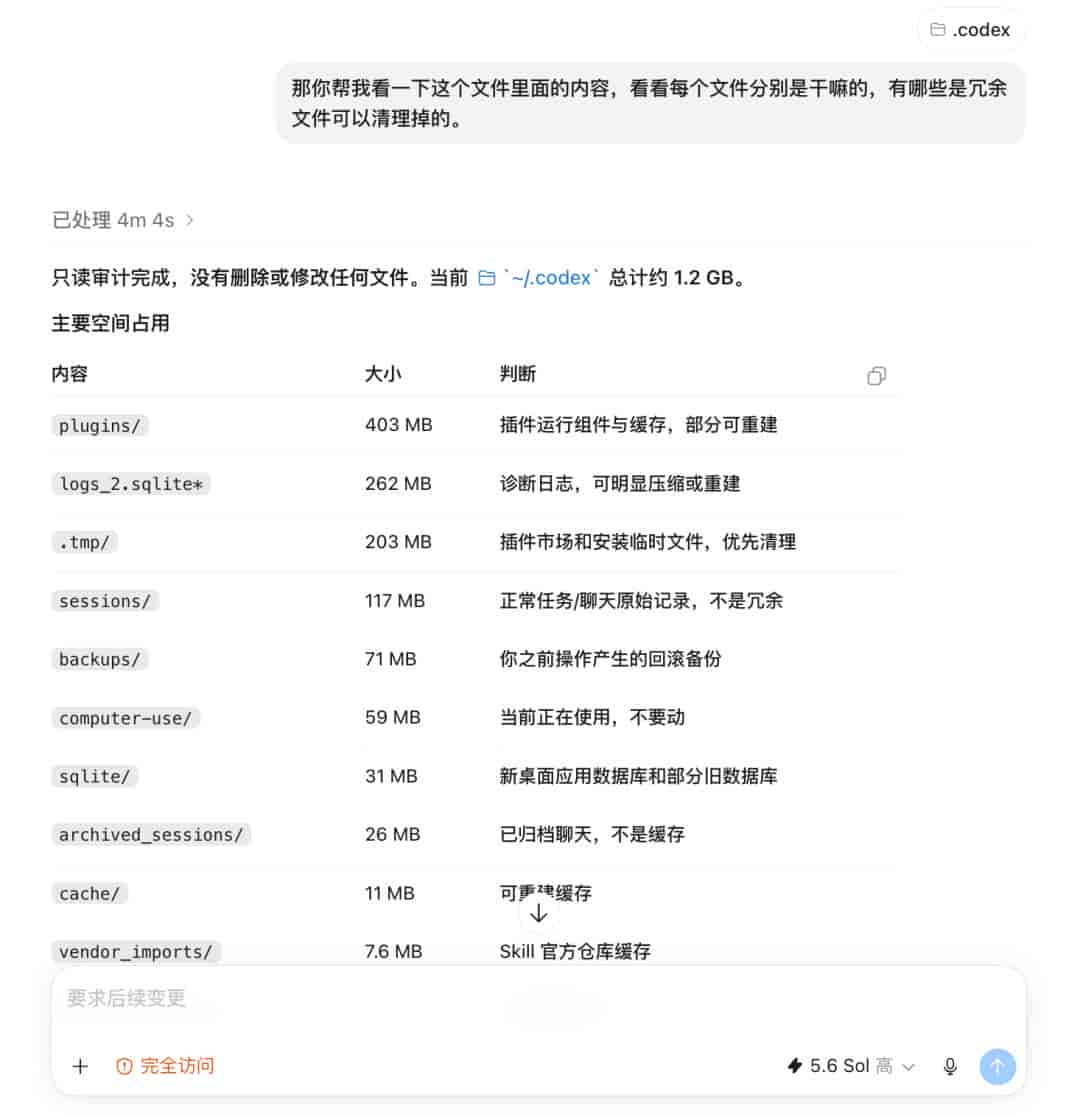Open the 完全访问 permission setting

[x=165, y=1066]
